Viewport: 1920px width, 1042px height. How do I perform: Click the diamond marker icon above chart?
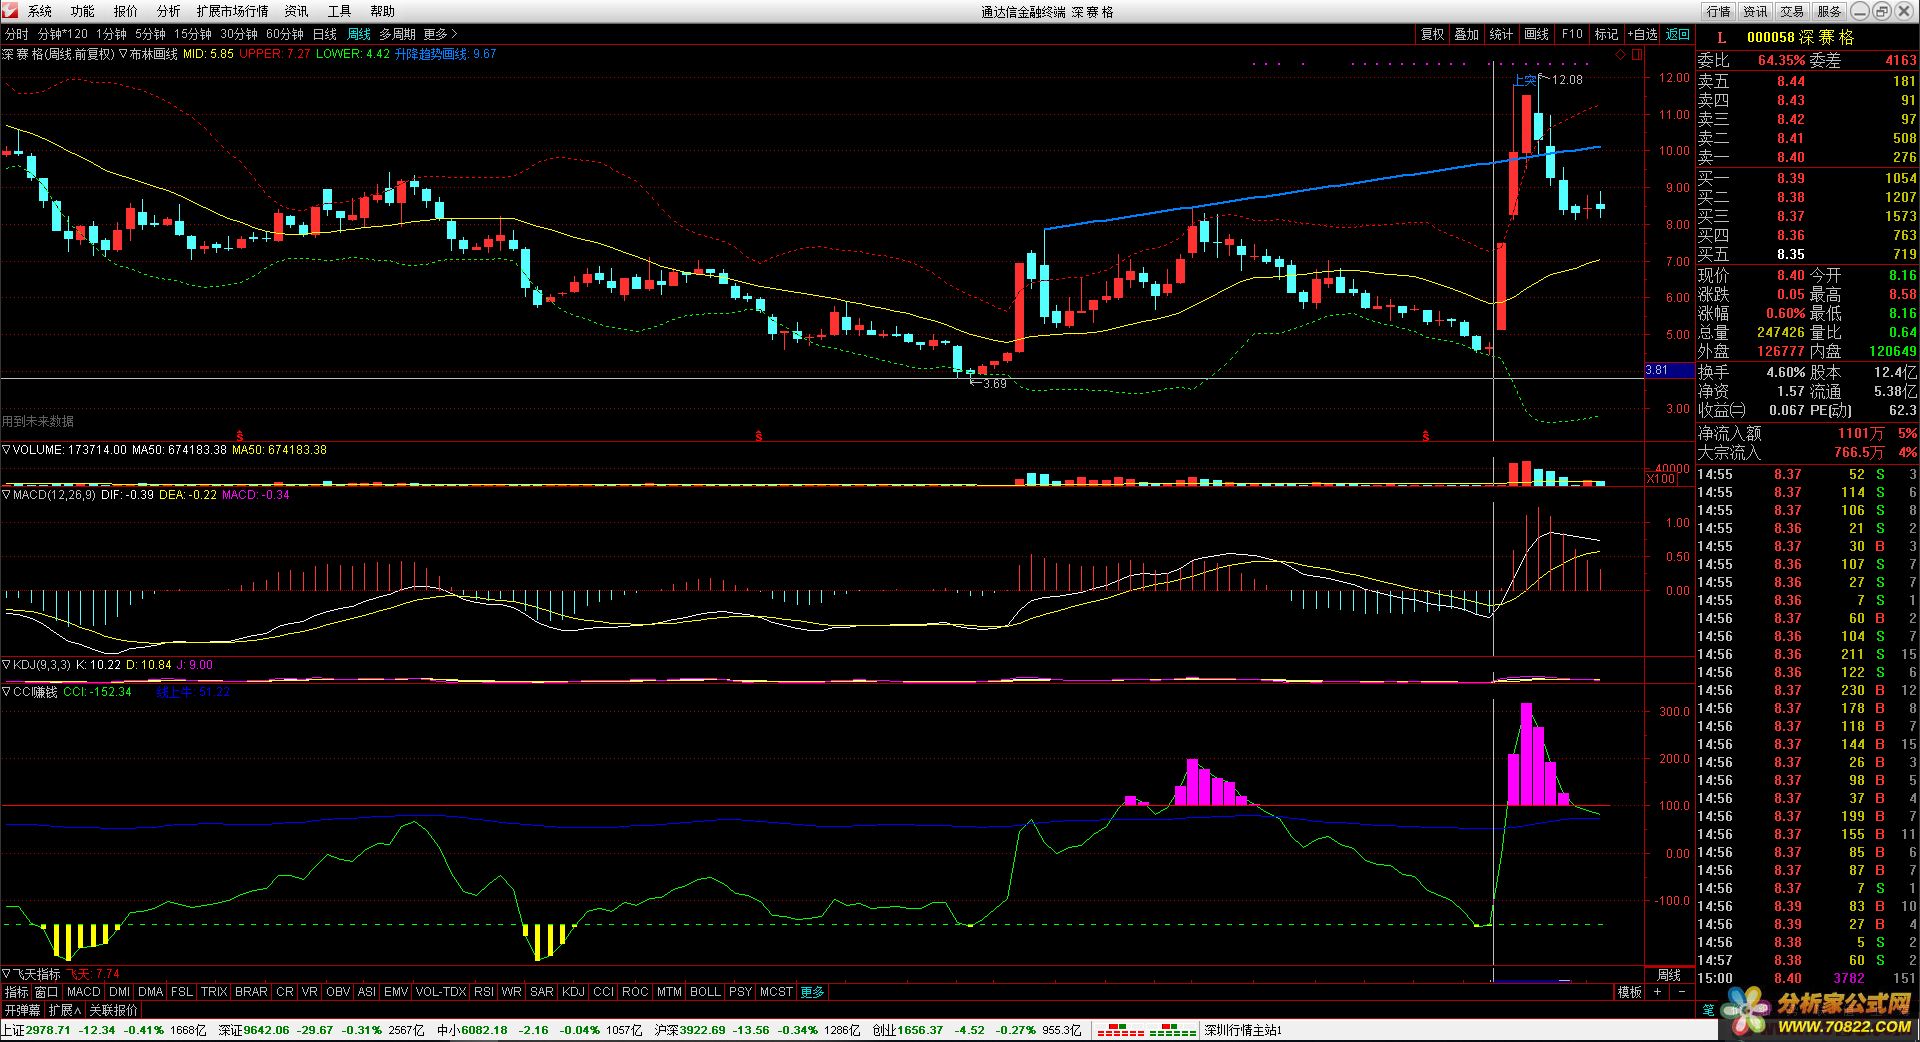tap(1621, 55)
